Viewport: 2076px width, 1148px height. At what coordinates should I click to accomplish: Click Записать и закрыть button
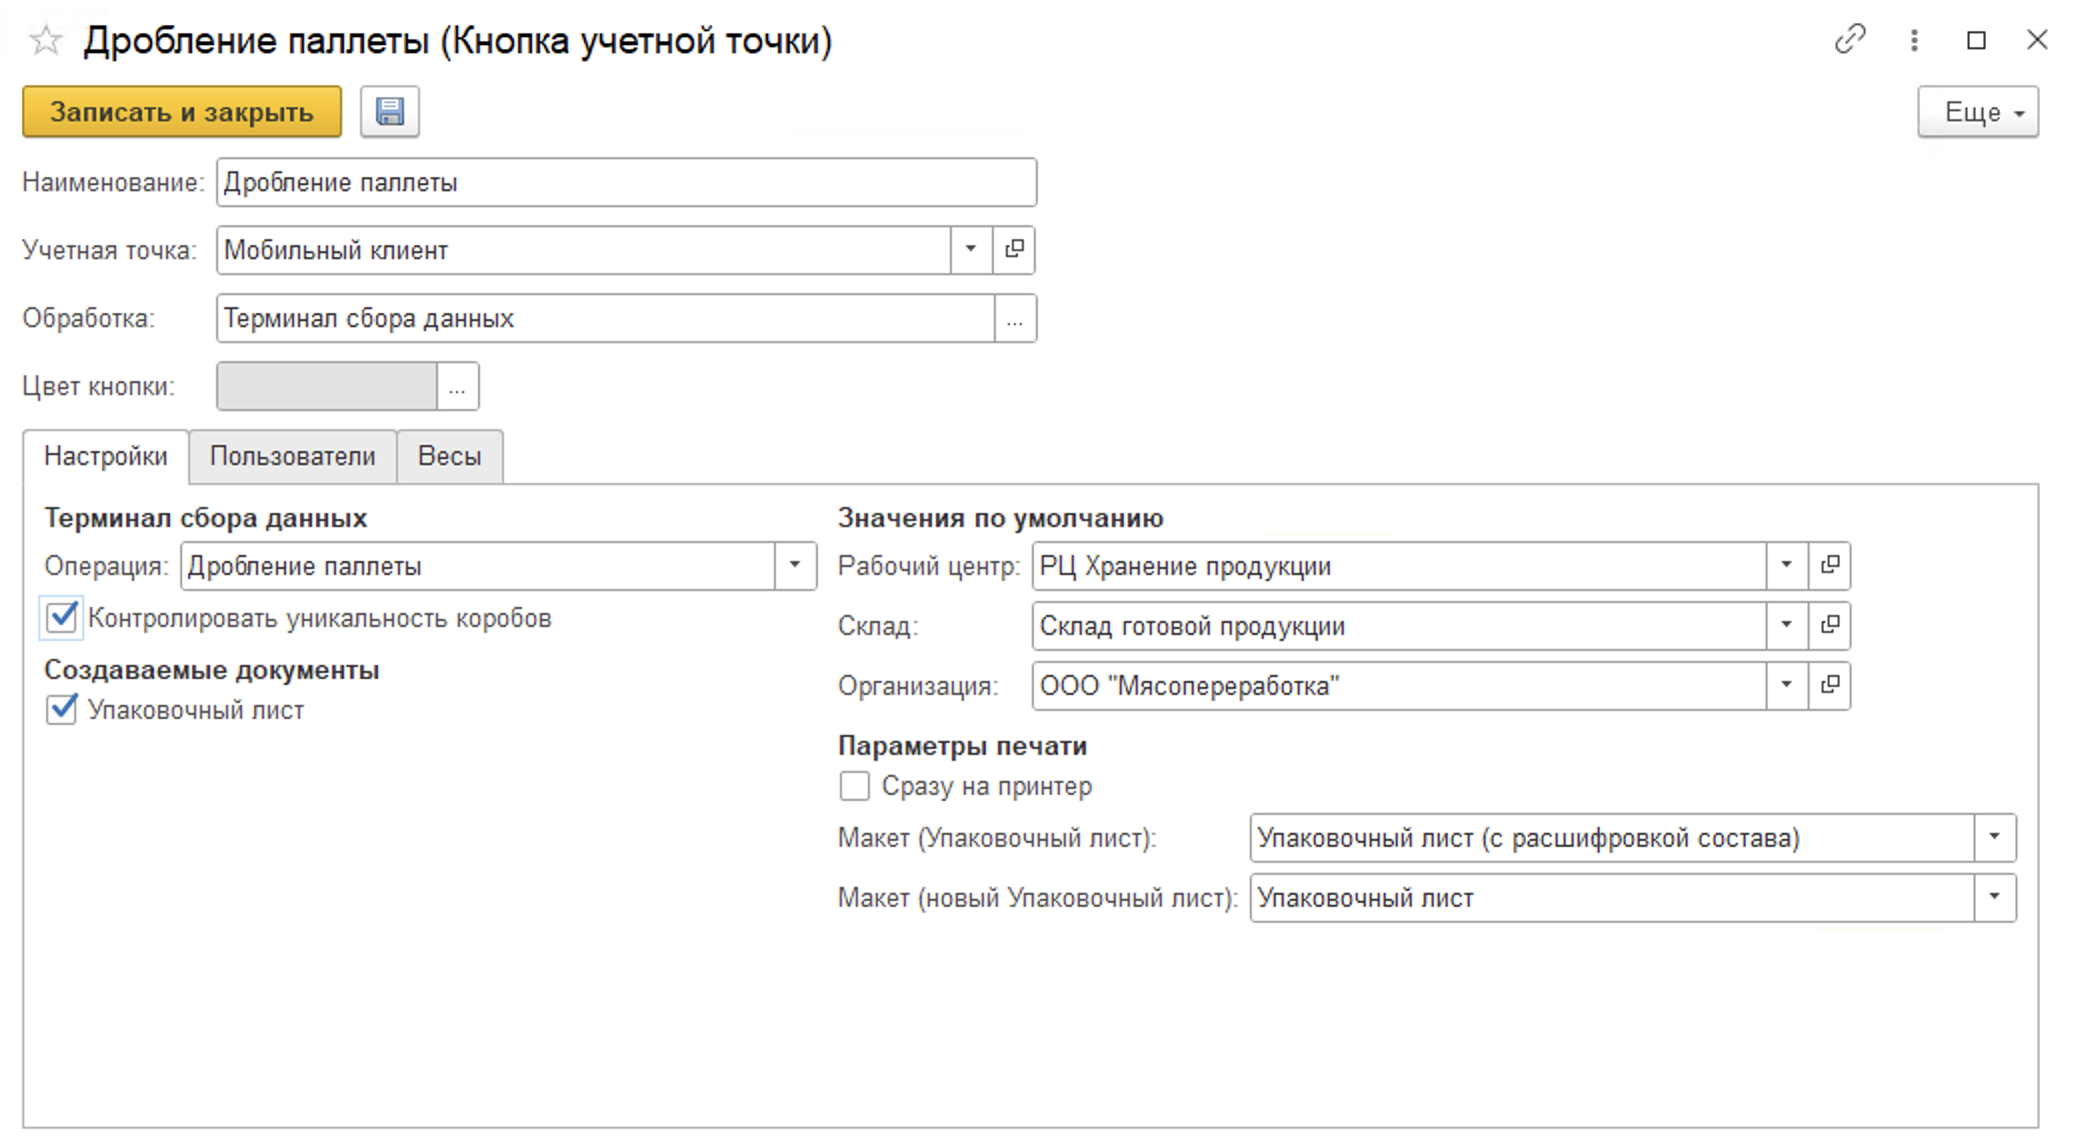tap(182, 112)
